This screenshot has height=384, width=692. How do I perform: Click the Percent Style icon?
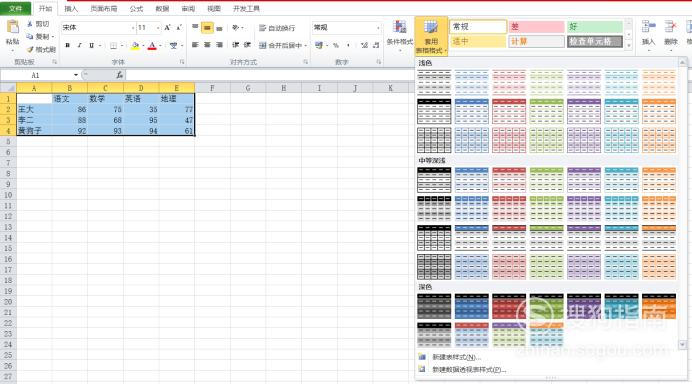[336, 45]
